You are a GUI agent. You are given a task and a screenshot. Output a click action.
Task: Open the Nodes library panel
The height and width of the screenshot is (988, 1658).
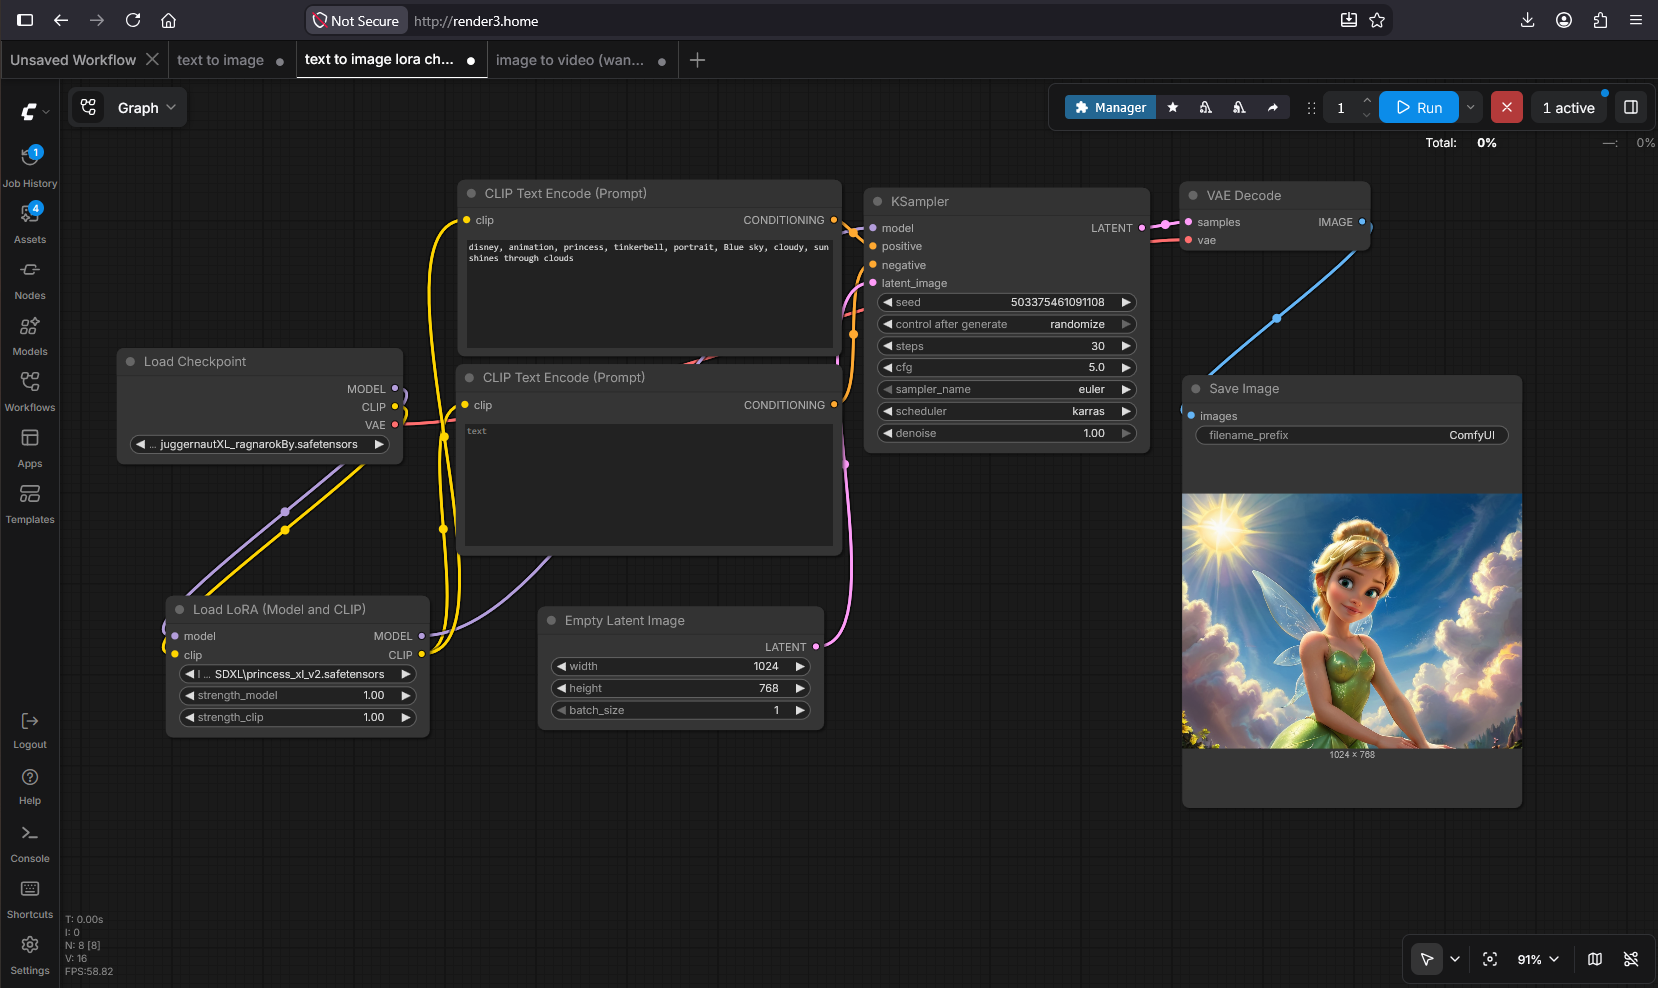pyautogui.click(x=30, y=279)
